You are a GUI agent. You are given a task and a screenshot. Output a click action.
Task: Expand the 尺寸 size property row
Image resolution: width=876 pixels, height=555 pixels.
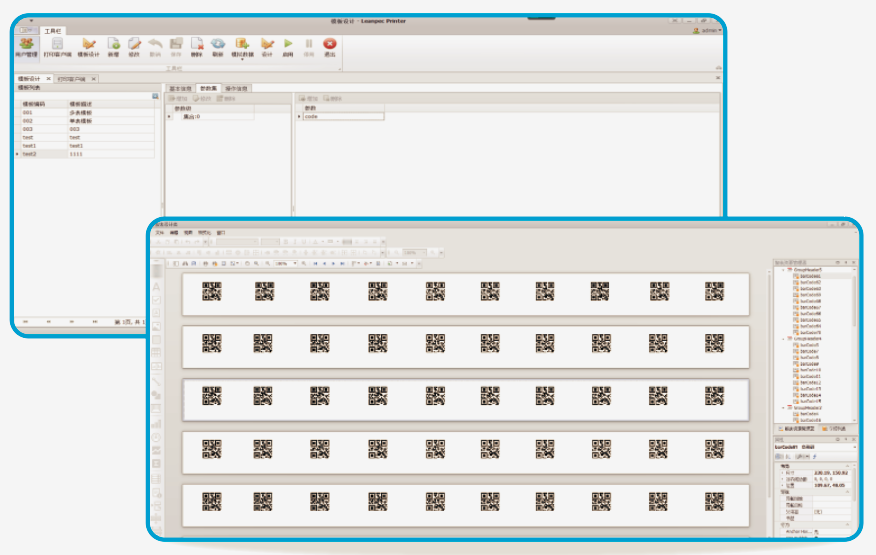pos(782,473)
